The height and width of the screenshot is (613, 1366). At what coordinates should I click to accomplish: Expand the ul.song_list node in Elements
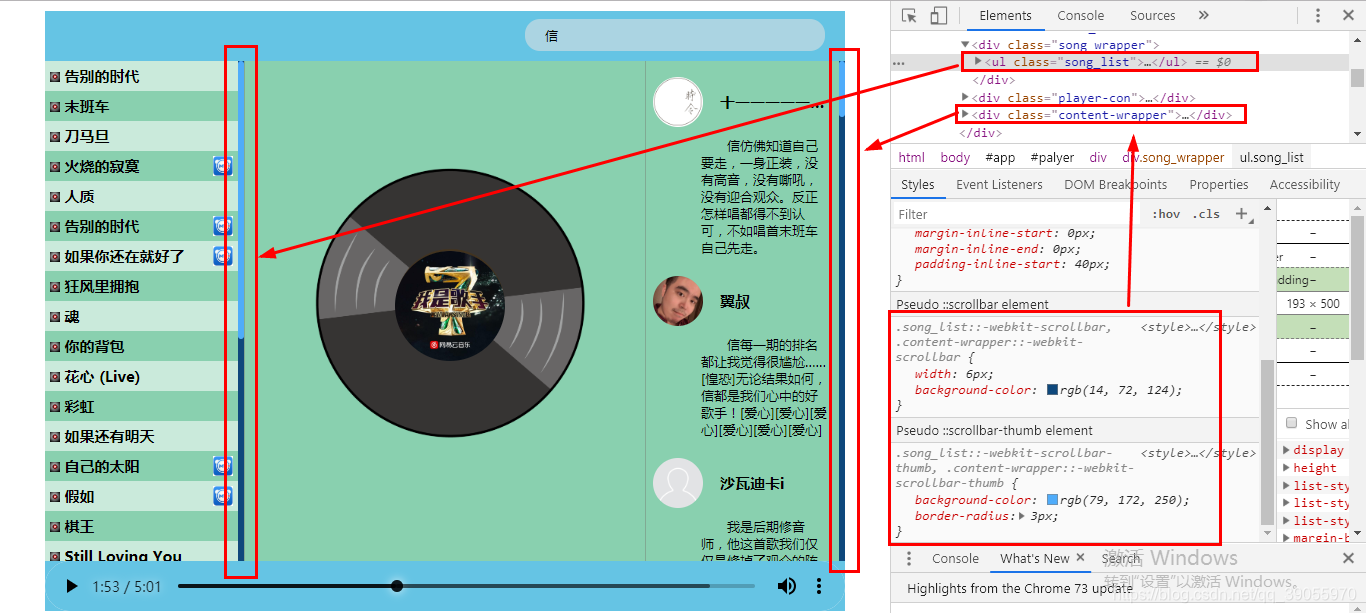pyautogui.click(x=978, y=61)
